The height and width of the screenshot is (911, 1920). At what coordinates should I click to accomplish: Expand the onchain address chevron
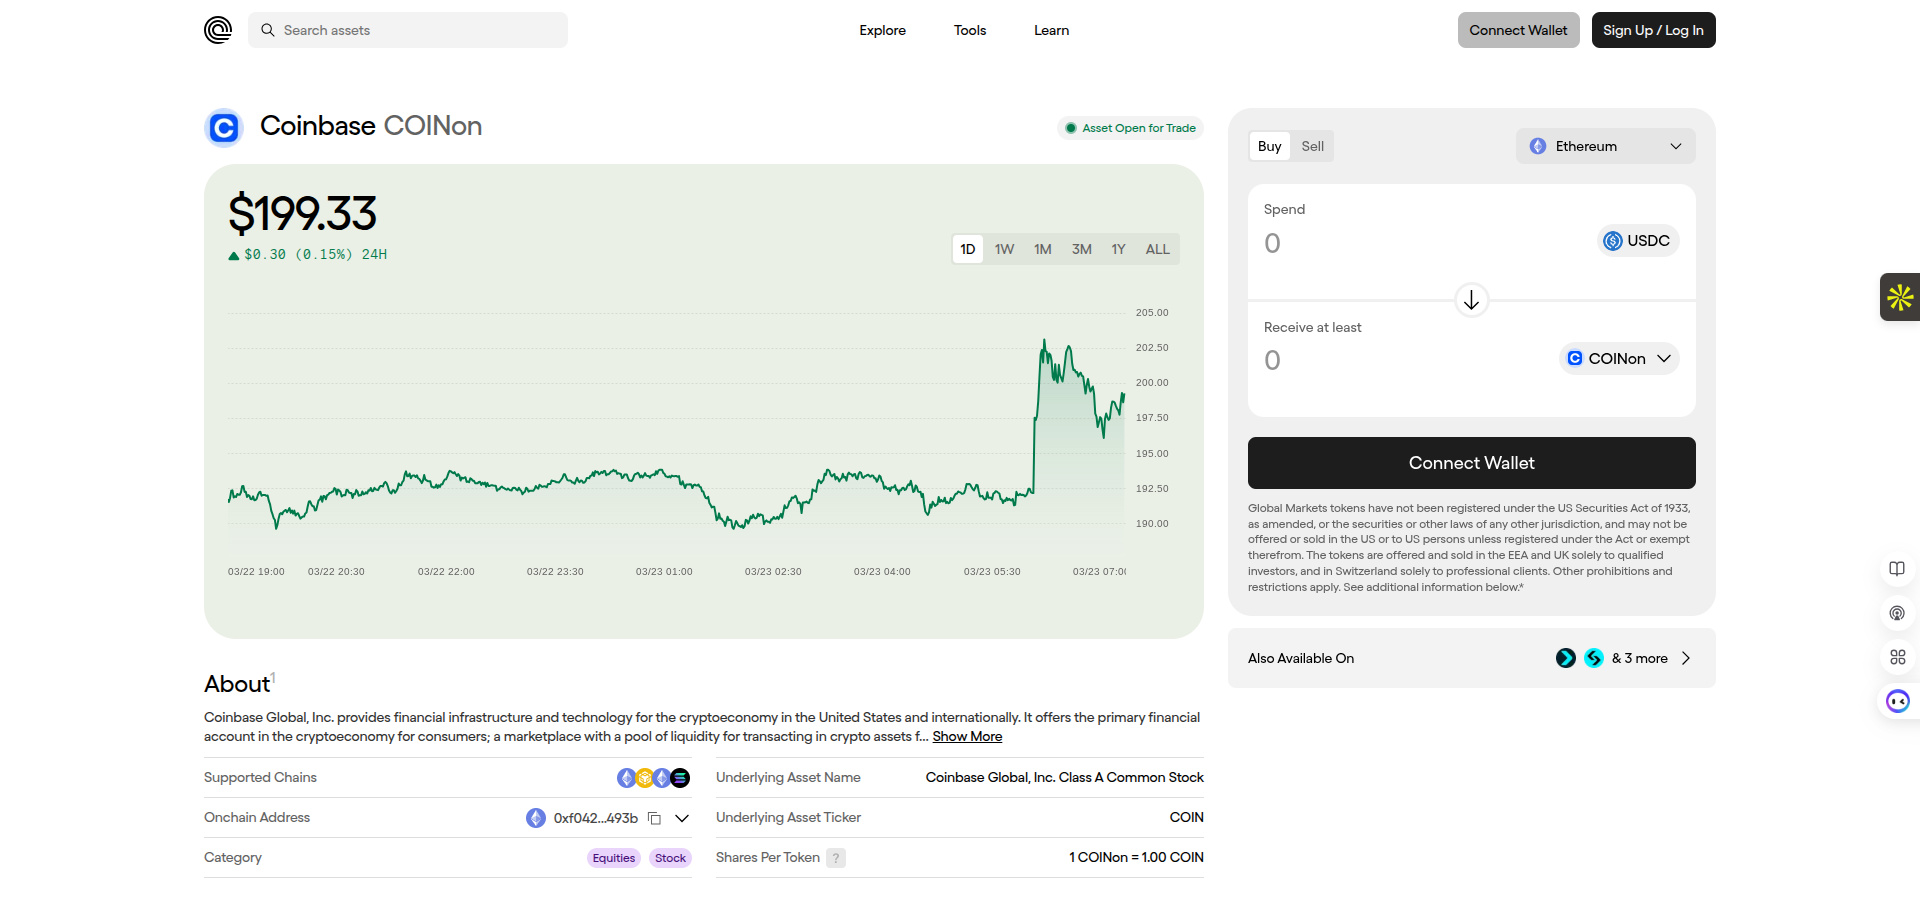pos(682,818)
